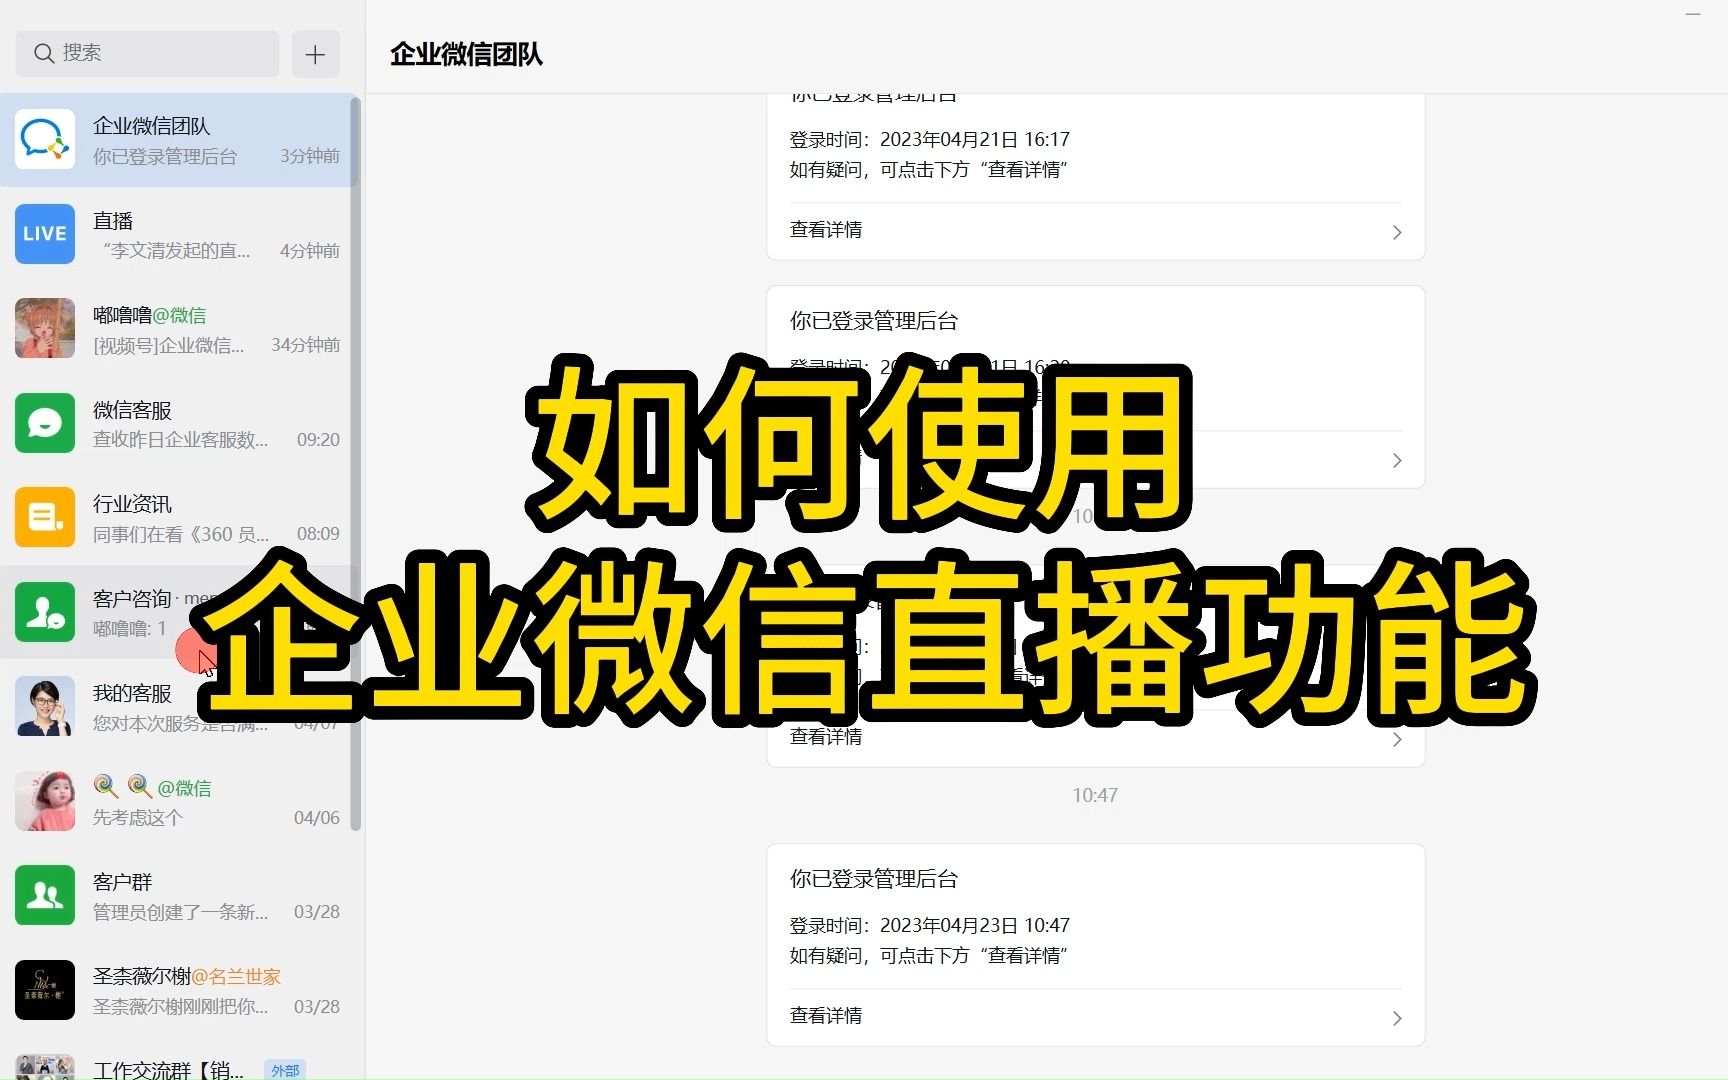The width and height of the screenshot is (1728, 1080).
Task: Click the 10:47 timestamp separator
Action: [1095, 796]
